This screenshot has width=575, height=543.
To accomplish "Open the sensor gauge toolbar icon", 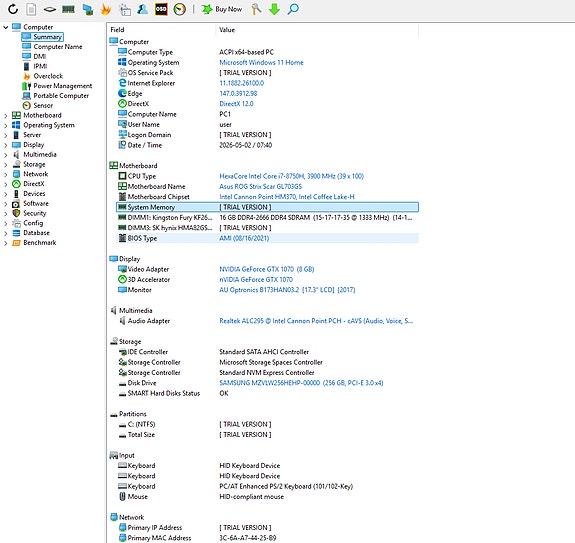I will tap(180, 9).
